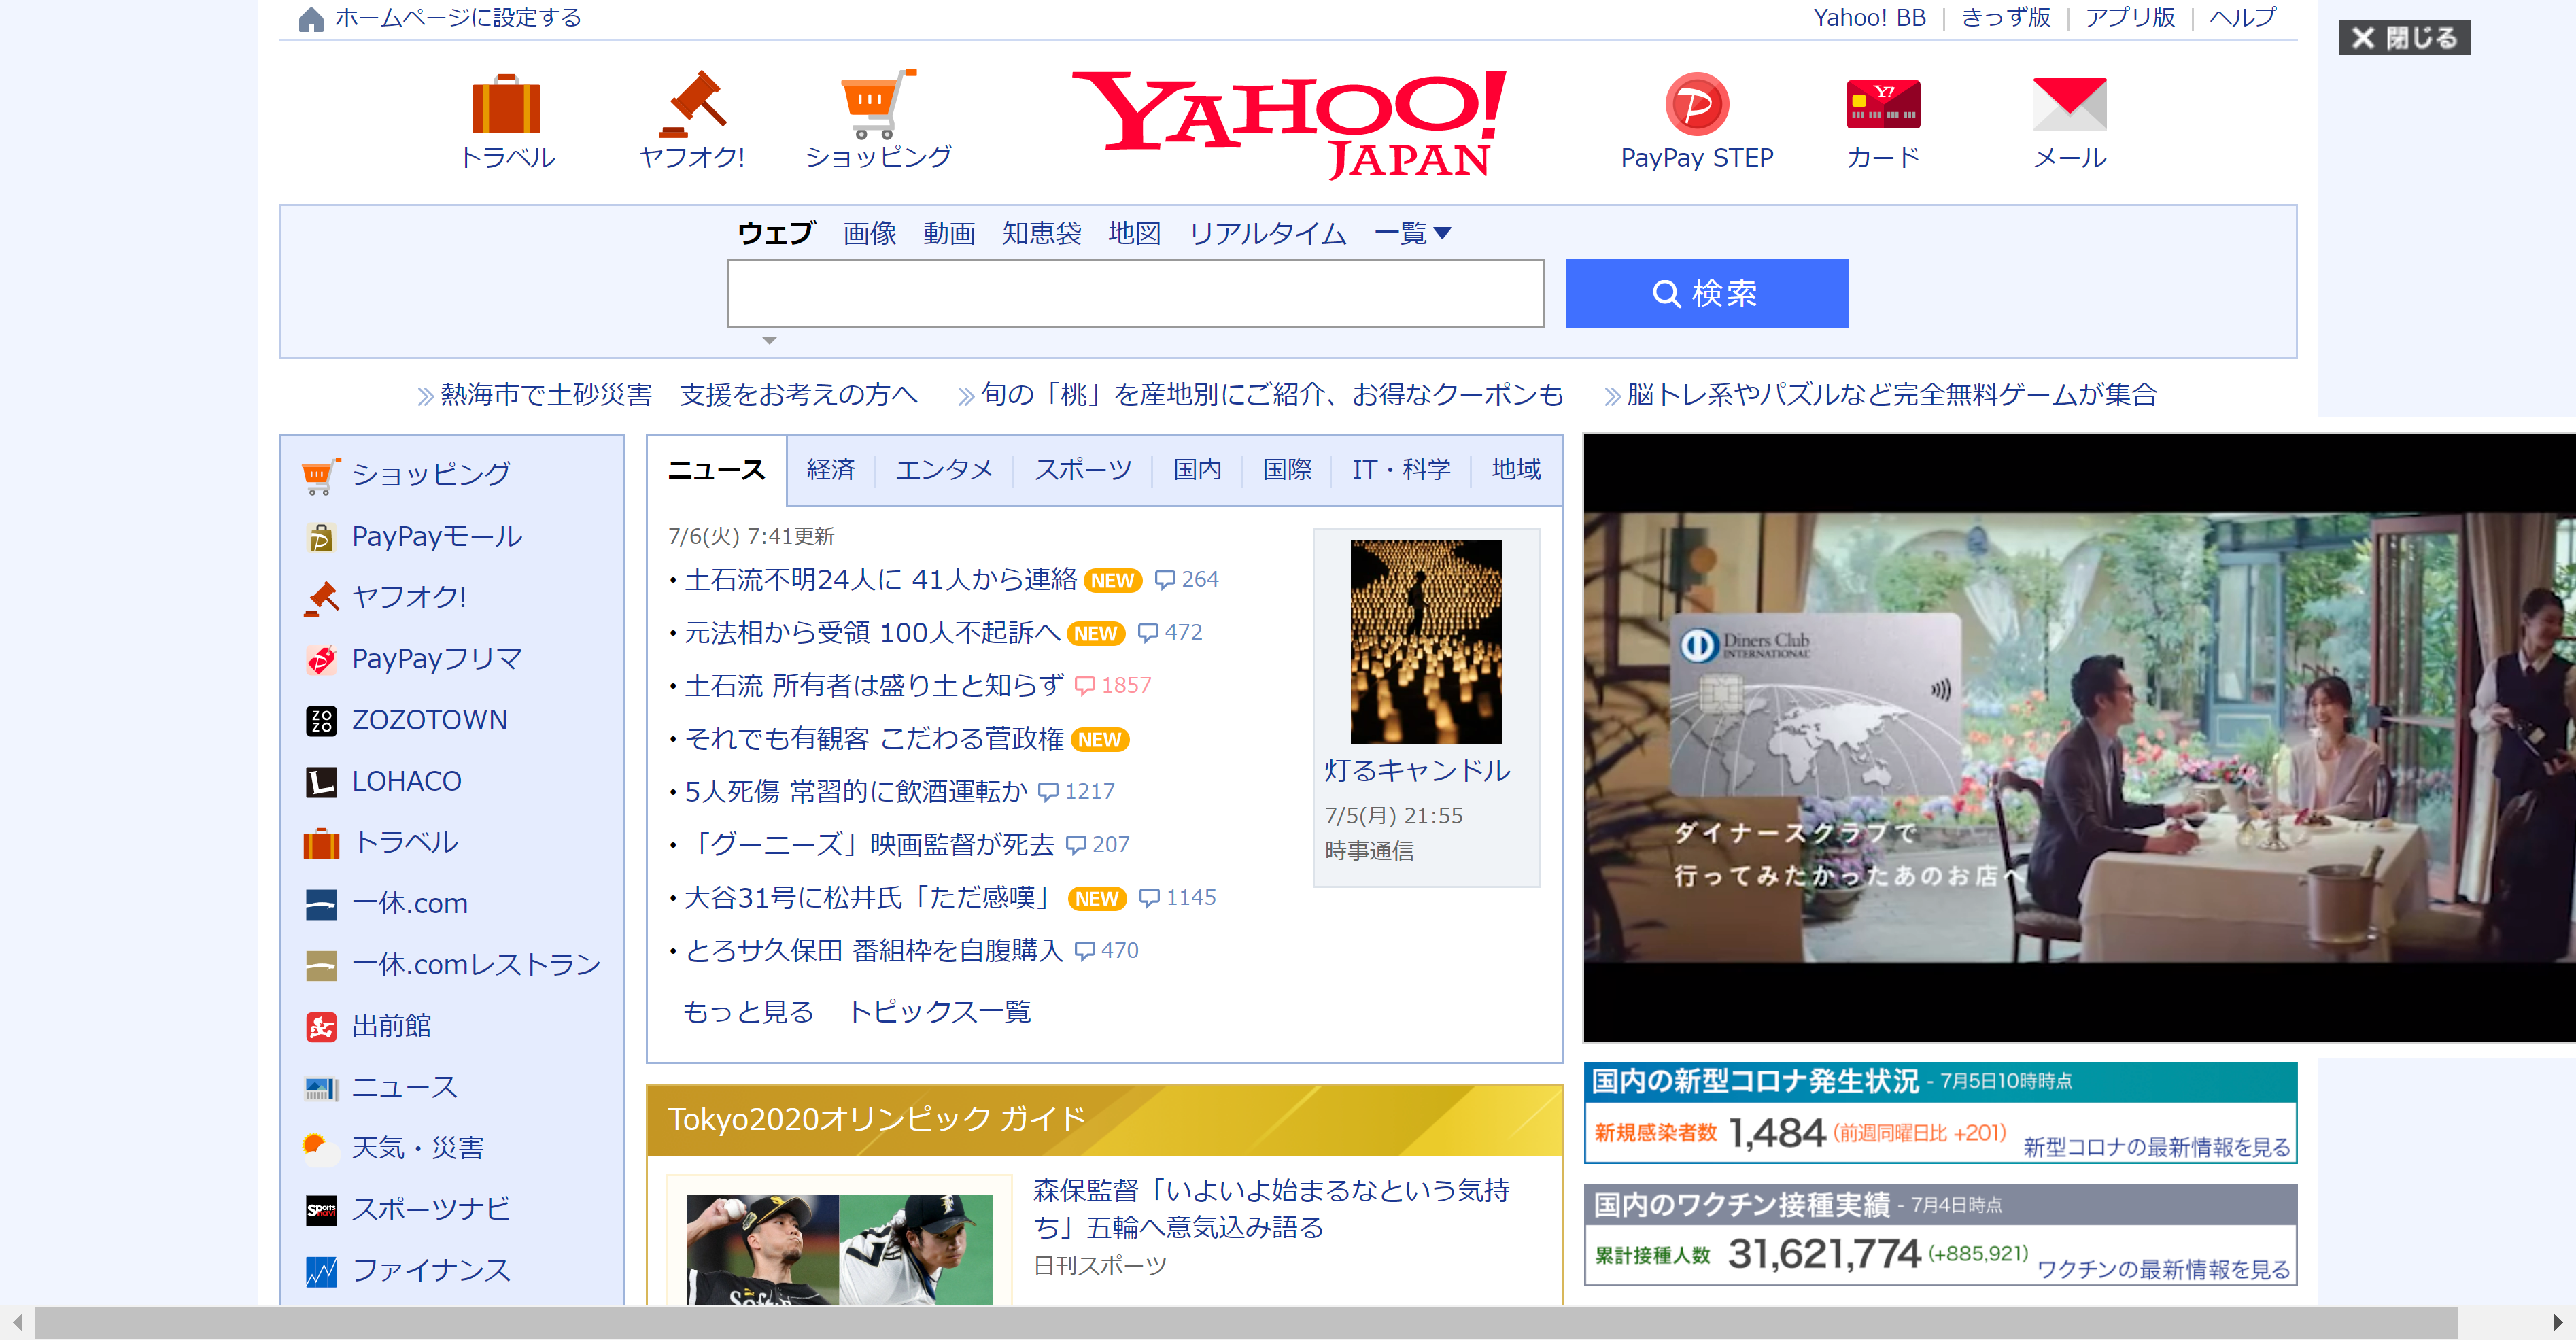Click the sidebar ファイナンス chart icon

[x=320, y=1271]
